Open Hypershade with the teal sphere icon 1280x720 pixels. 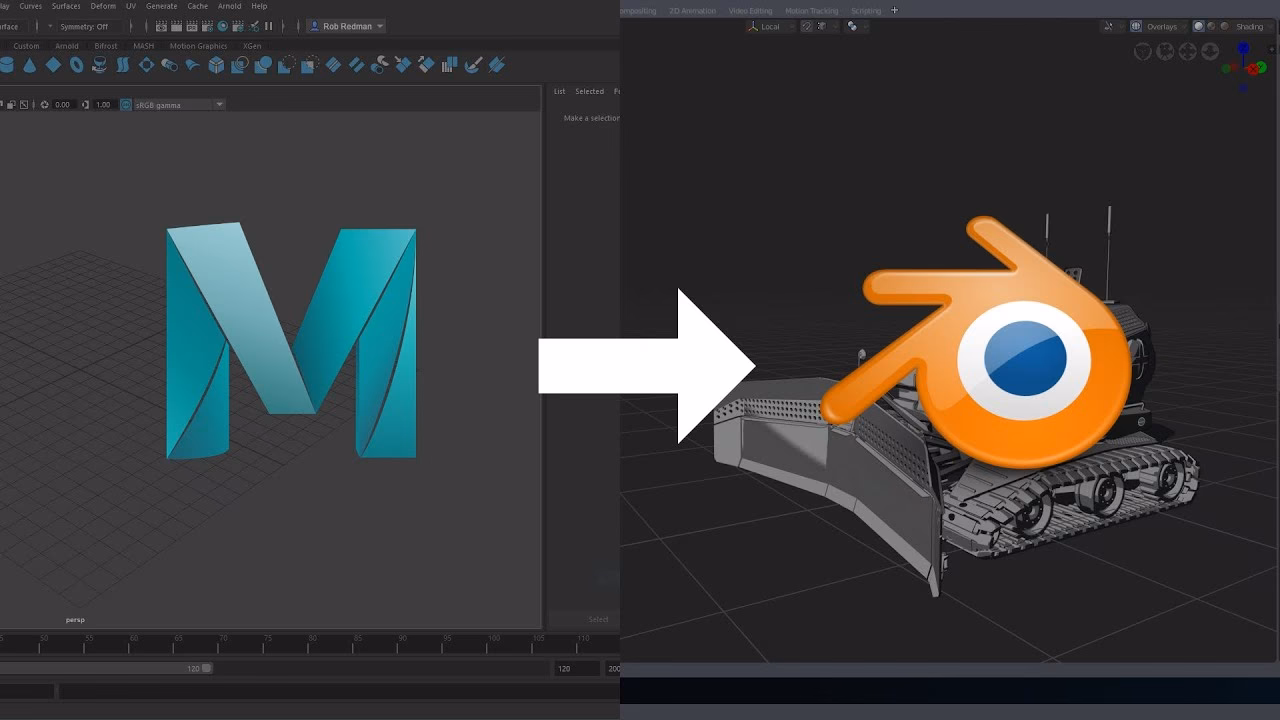(222, 26)
